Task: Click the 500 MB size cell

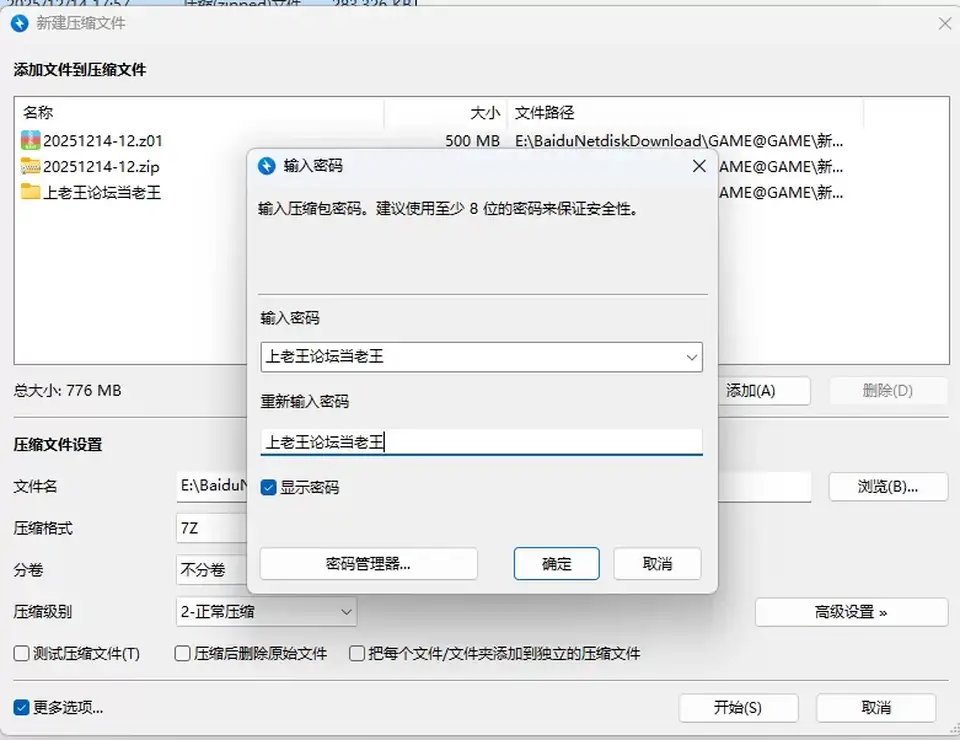Action: click(x=472, y=141)
